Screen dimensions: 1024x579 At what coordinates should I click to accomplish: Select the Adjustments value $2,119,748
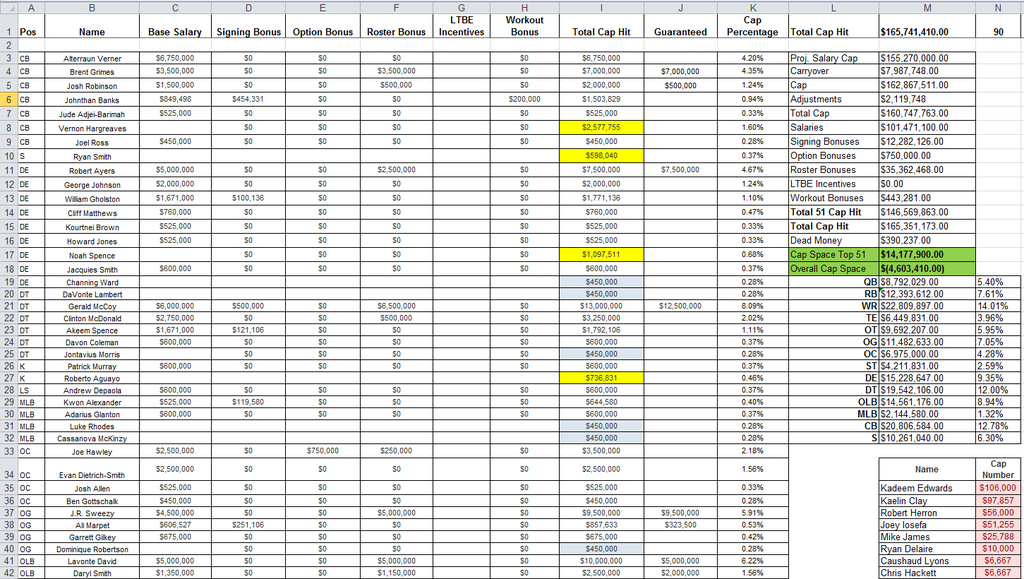(x=927, y=99)
